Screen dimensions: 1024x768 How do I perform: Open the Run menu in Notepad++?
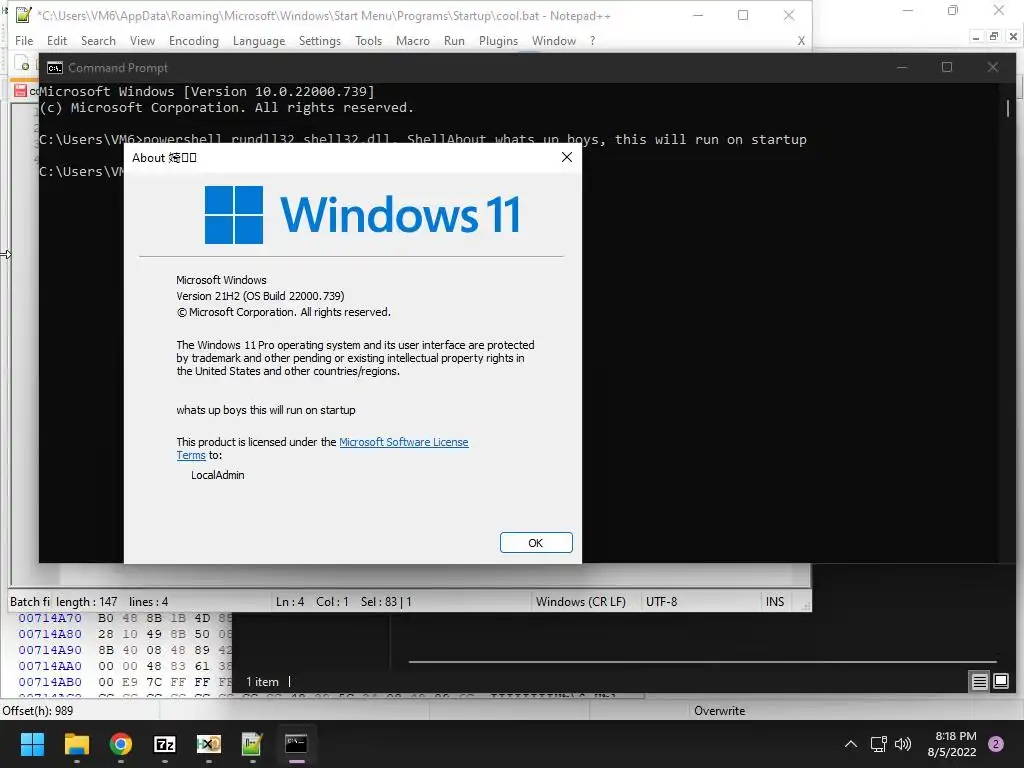coord(454,40)
